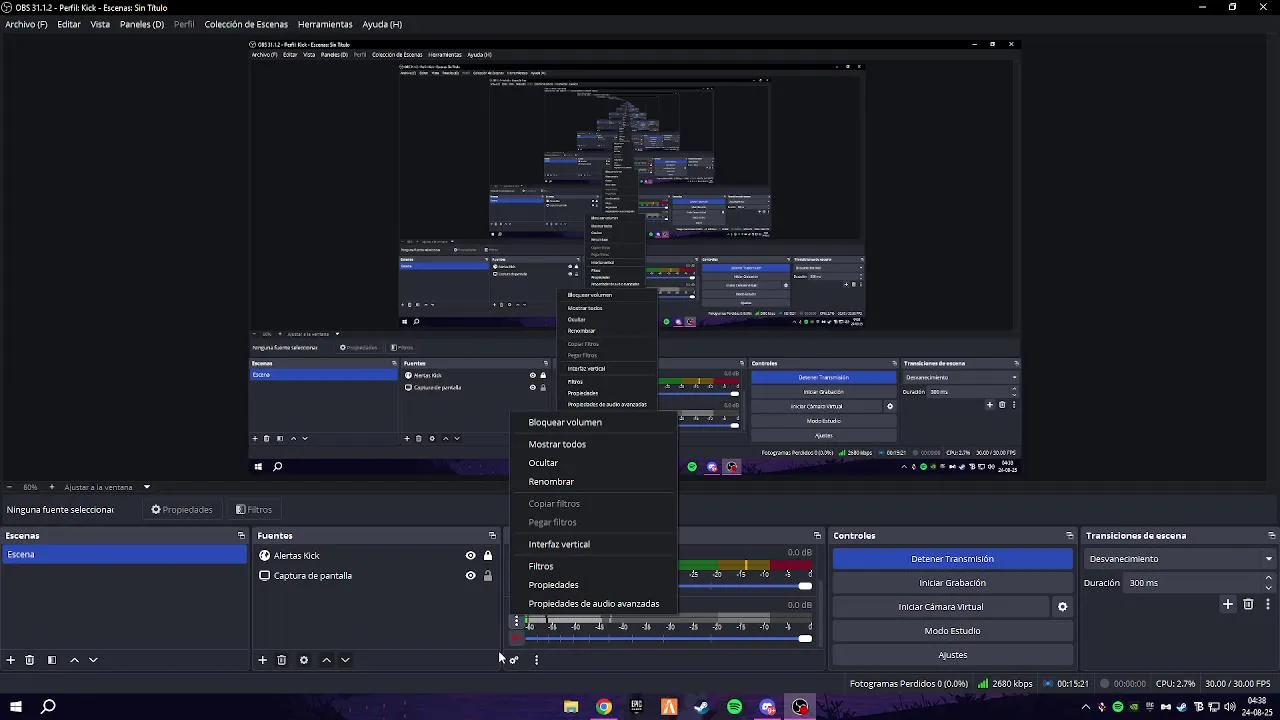Adjust upper audio track volume slider
1280x720 pixels.
pyautogui.click(x=805, y=586)
